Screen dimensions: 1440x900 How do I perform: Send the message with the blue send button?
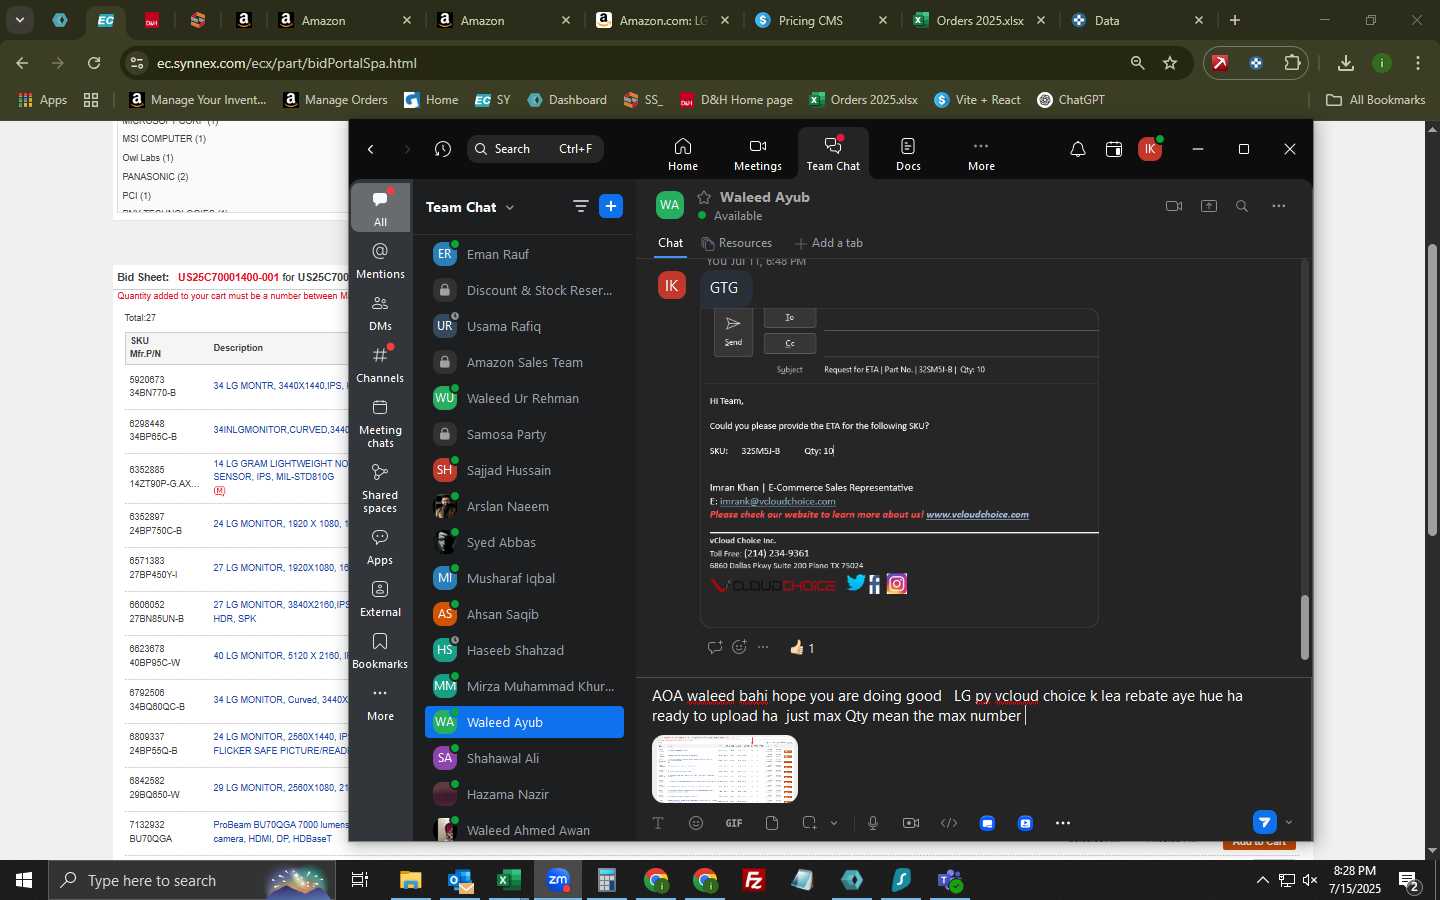point(1265,822)
